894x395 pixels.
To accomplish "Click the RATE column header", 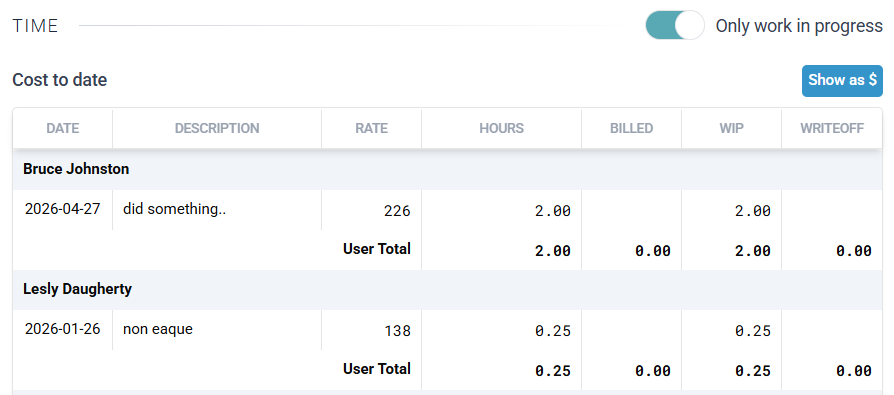I will click(x=372, y=129).
